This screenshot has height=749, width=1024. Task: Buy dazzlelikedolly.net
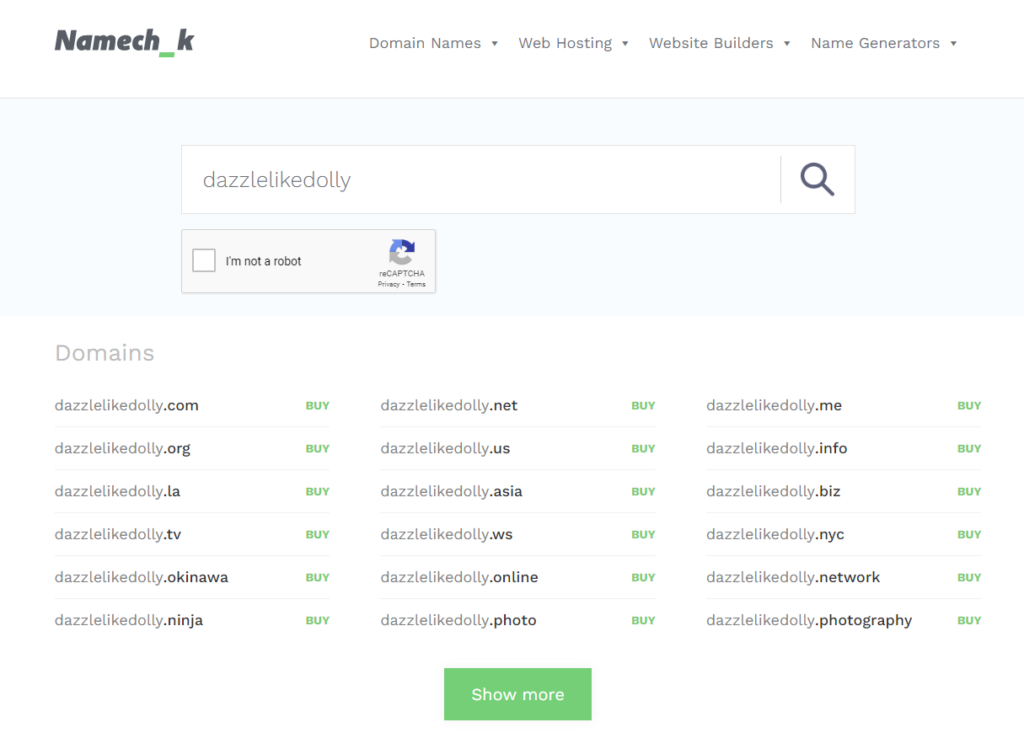click(643, 406)
